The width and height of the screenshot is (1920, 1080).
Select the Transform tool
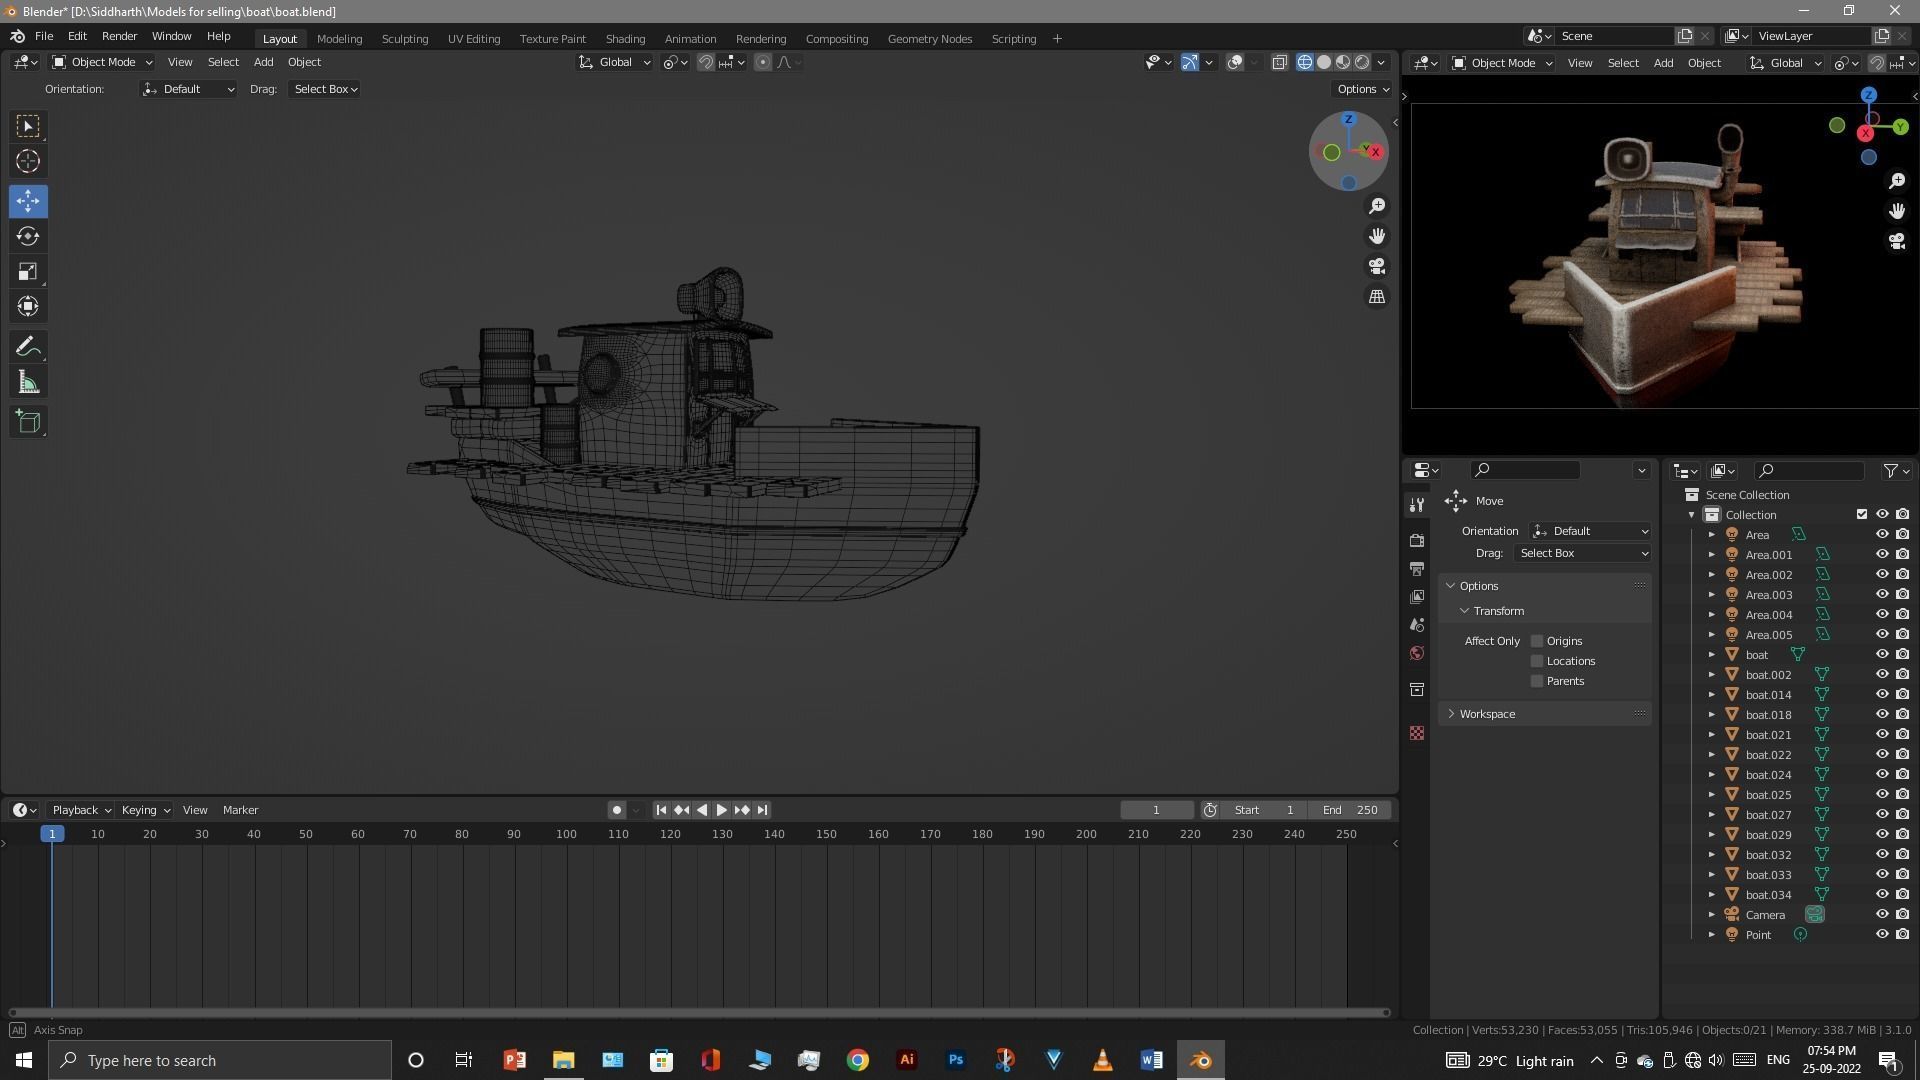28,306
